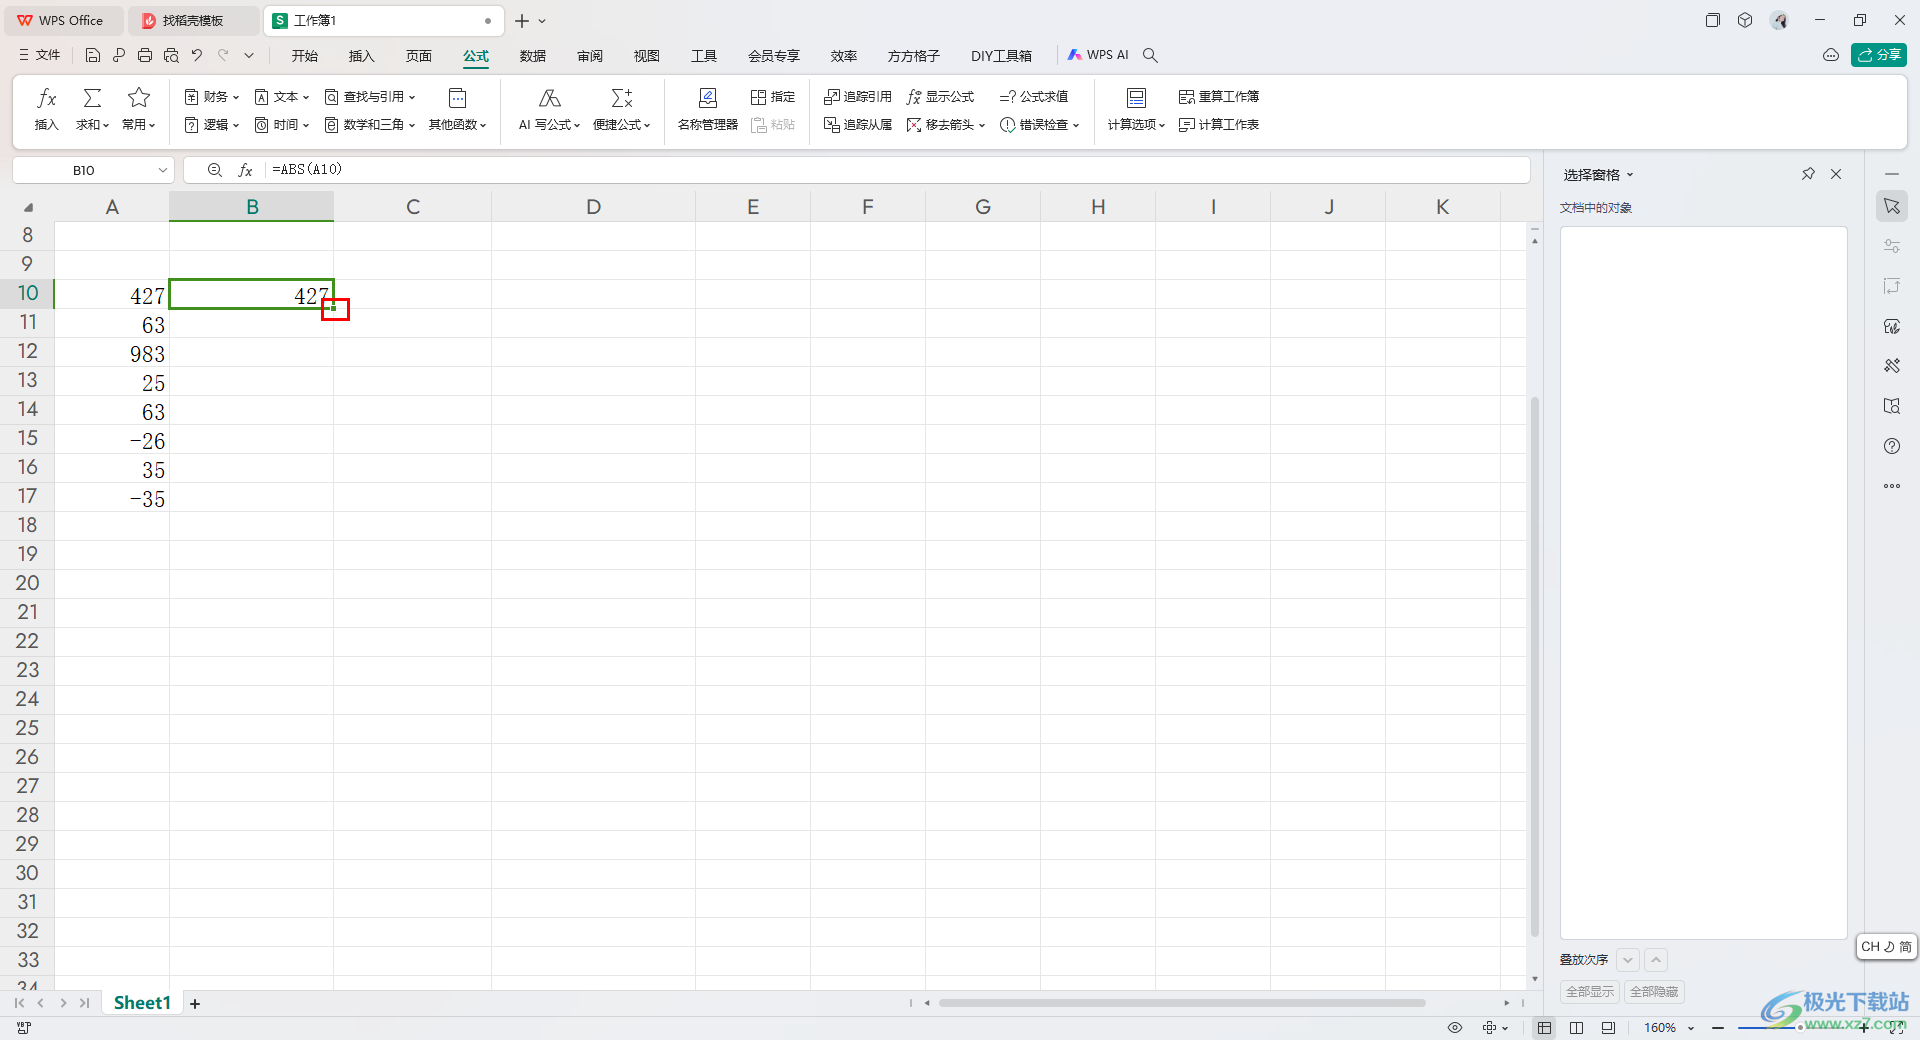Open the 视图 View ribbon tab

click(647, 56)
